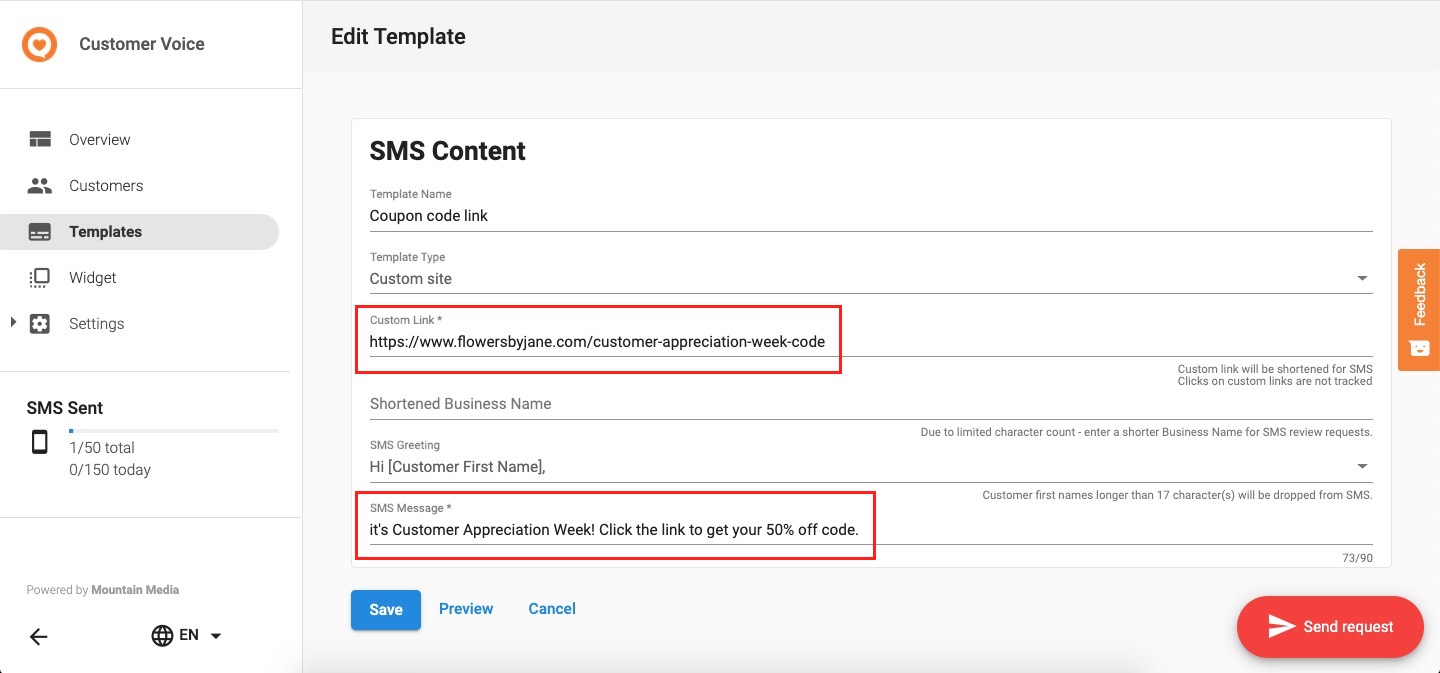The width and height of the screenshot is (1440, 673).
Task: Click the 1/50 total text
Action: 102,448
